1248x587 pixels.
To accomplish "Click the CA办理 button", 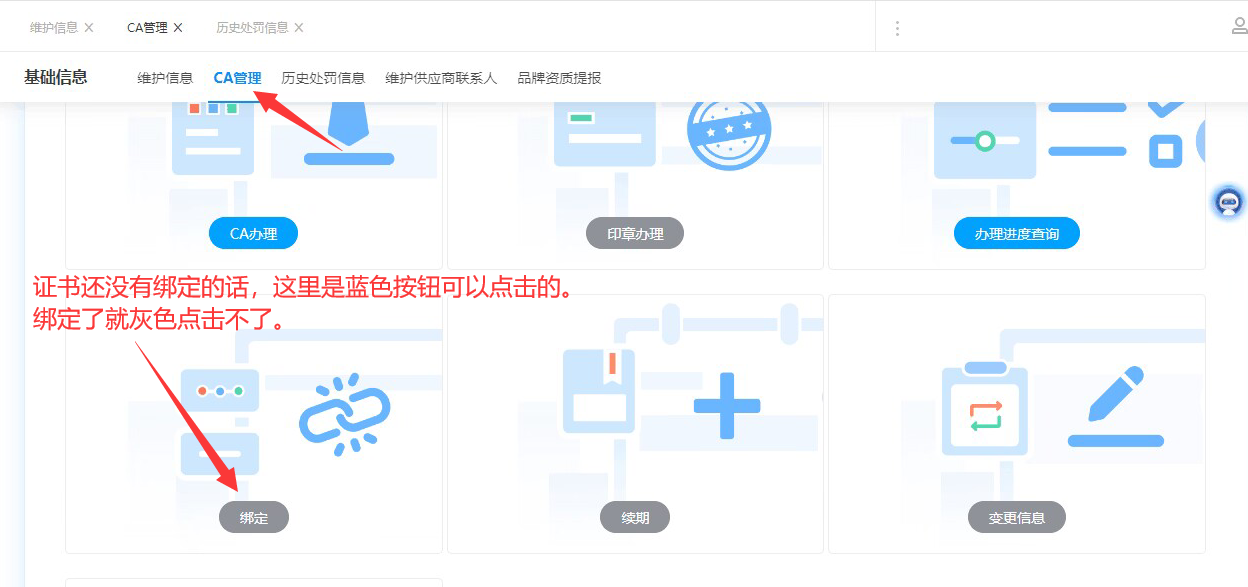I will pos(253,232).
